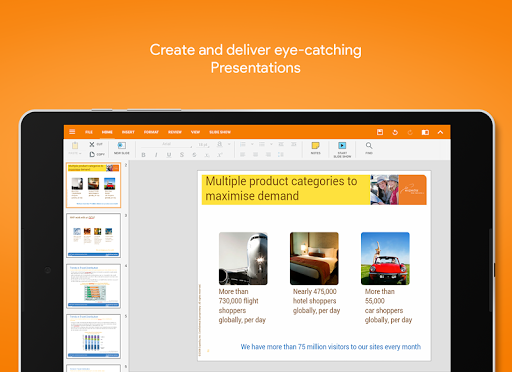Select the slide 3 thumbnail
Screen dimensions: 512x372
(94, 235)
